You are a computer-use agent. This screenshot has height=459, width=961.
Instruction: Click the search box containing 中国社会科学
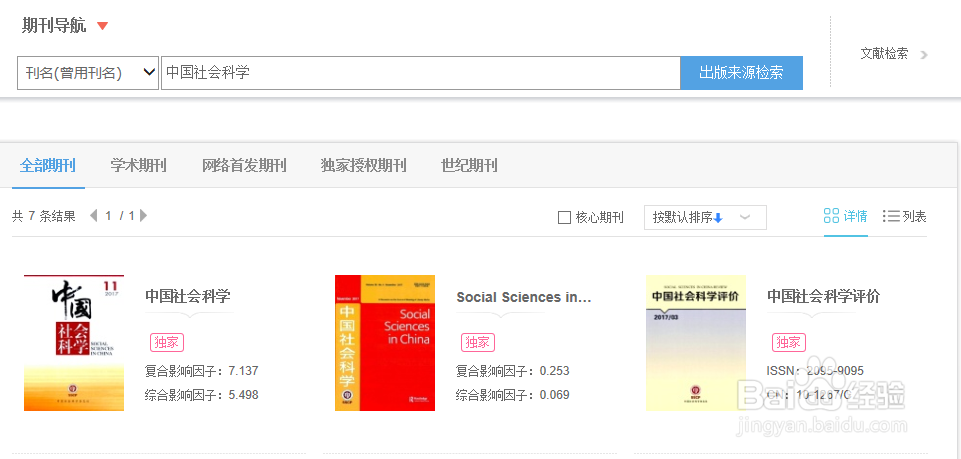click(x=420, y=73)
